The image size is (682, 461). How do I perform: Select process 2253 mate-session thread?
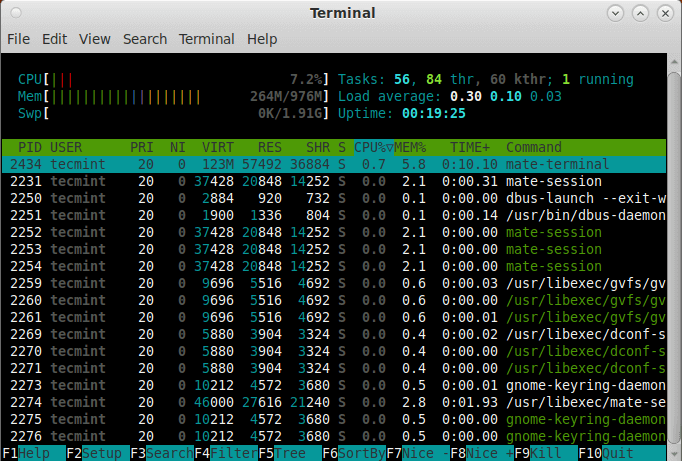334,249
